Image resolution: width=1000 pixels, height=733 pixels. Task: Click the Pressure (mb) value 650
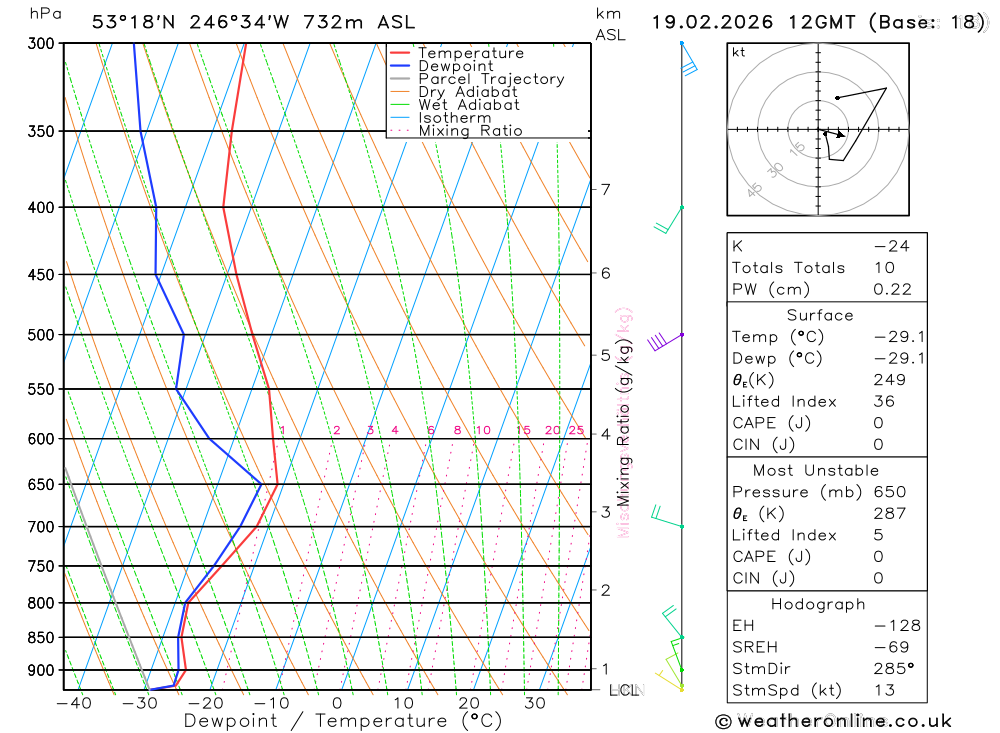coord(890,492)
